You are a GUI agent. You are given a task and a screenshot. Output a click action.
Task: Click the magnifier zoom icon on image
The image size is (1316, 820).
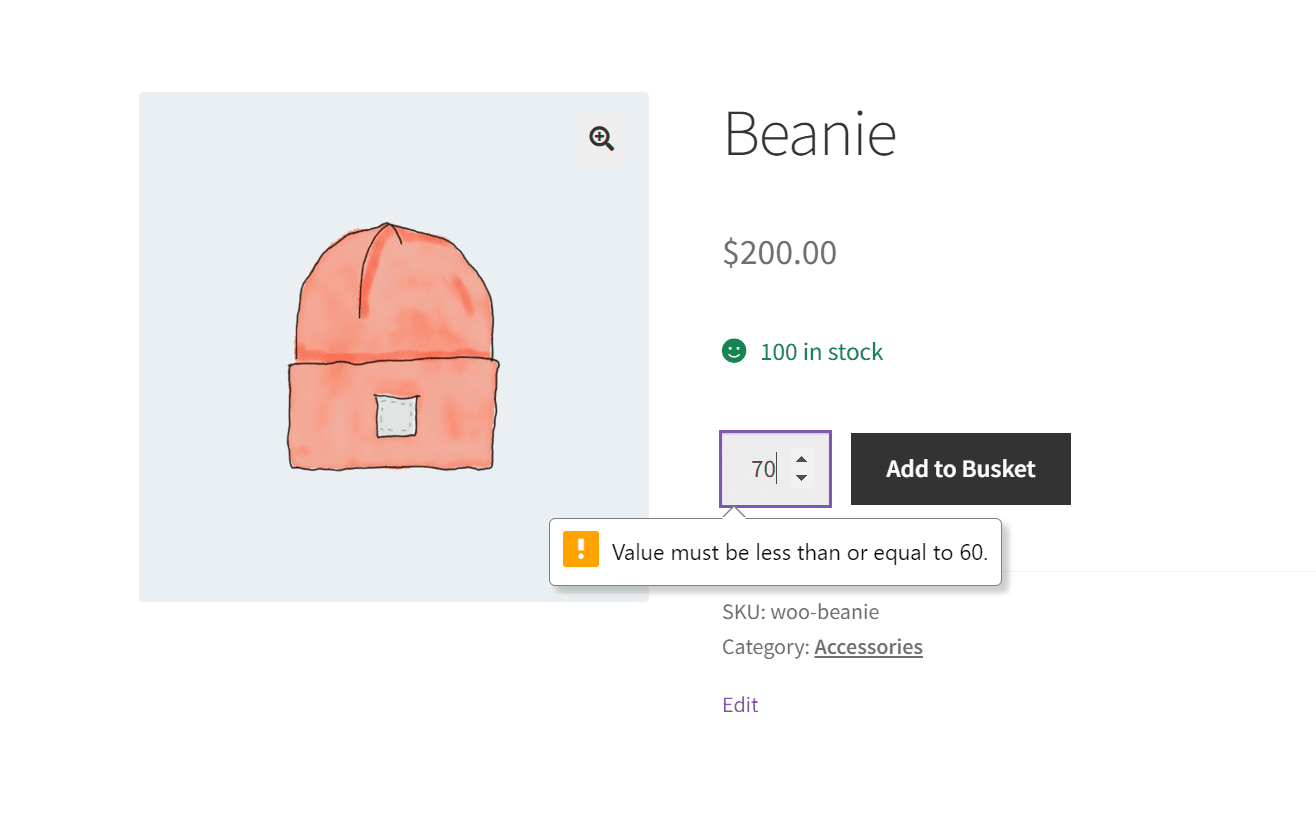(x=601, y=139)
